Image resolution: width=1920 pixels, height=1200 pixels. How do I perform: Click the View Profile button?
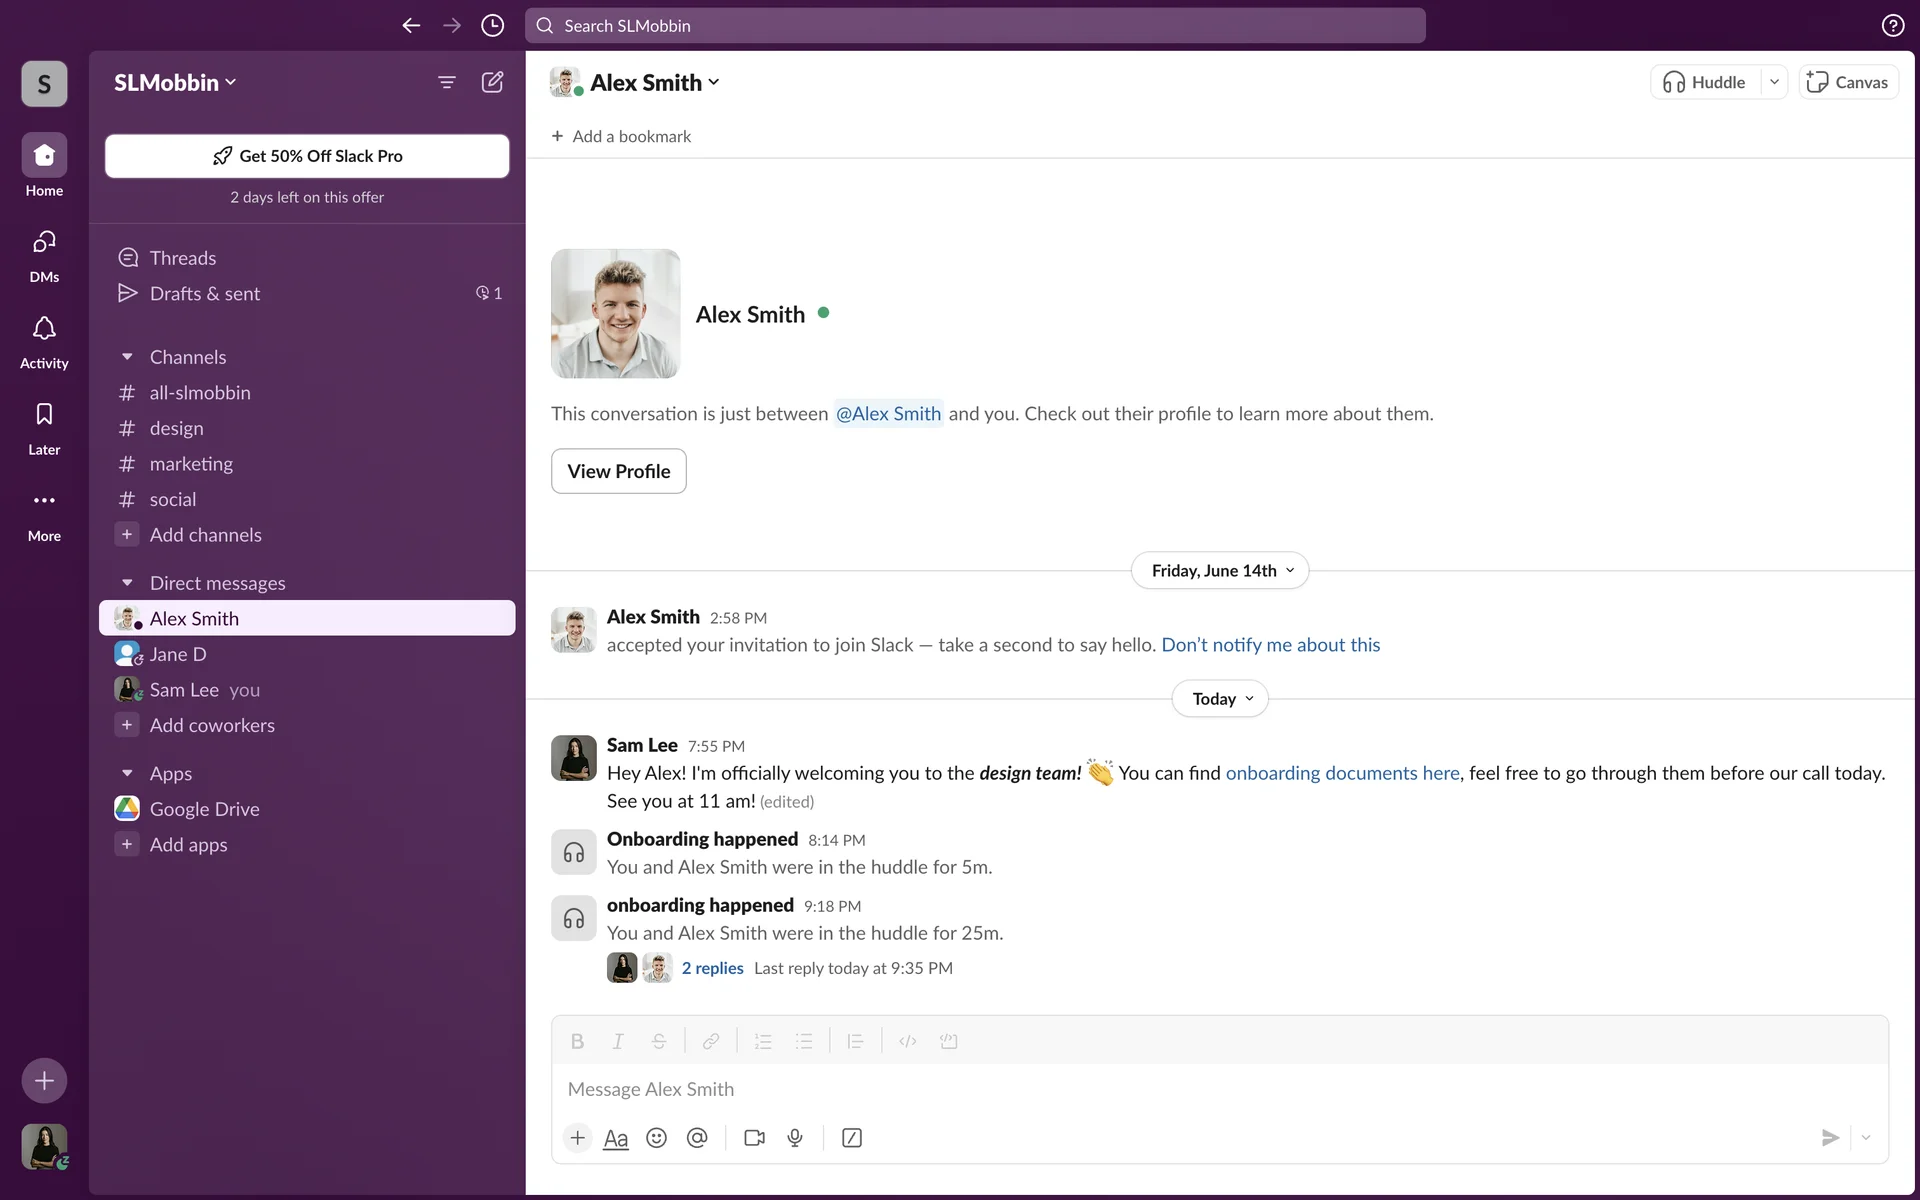point(618,471)
